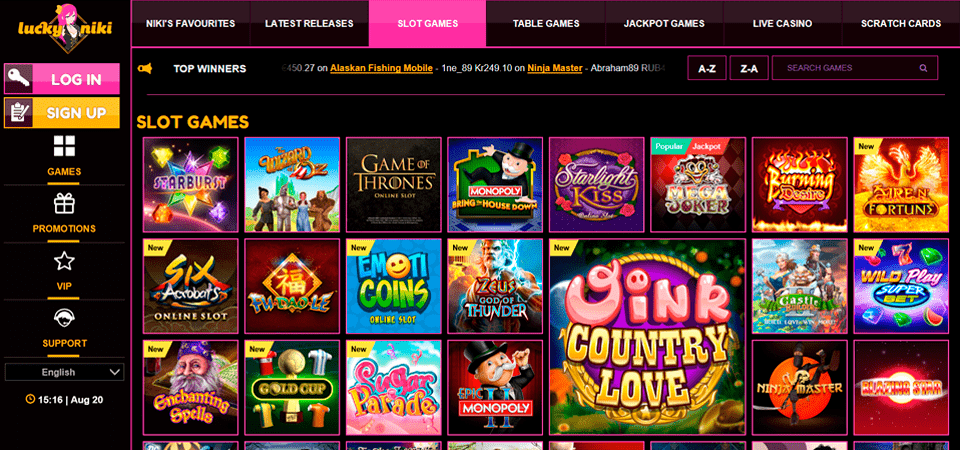This screenshot has width=960, height=450.
Task: Open the Games grid icon in sidebar
Action: tap(64, 146)
